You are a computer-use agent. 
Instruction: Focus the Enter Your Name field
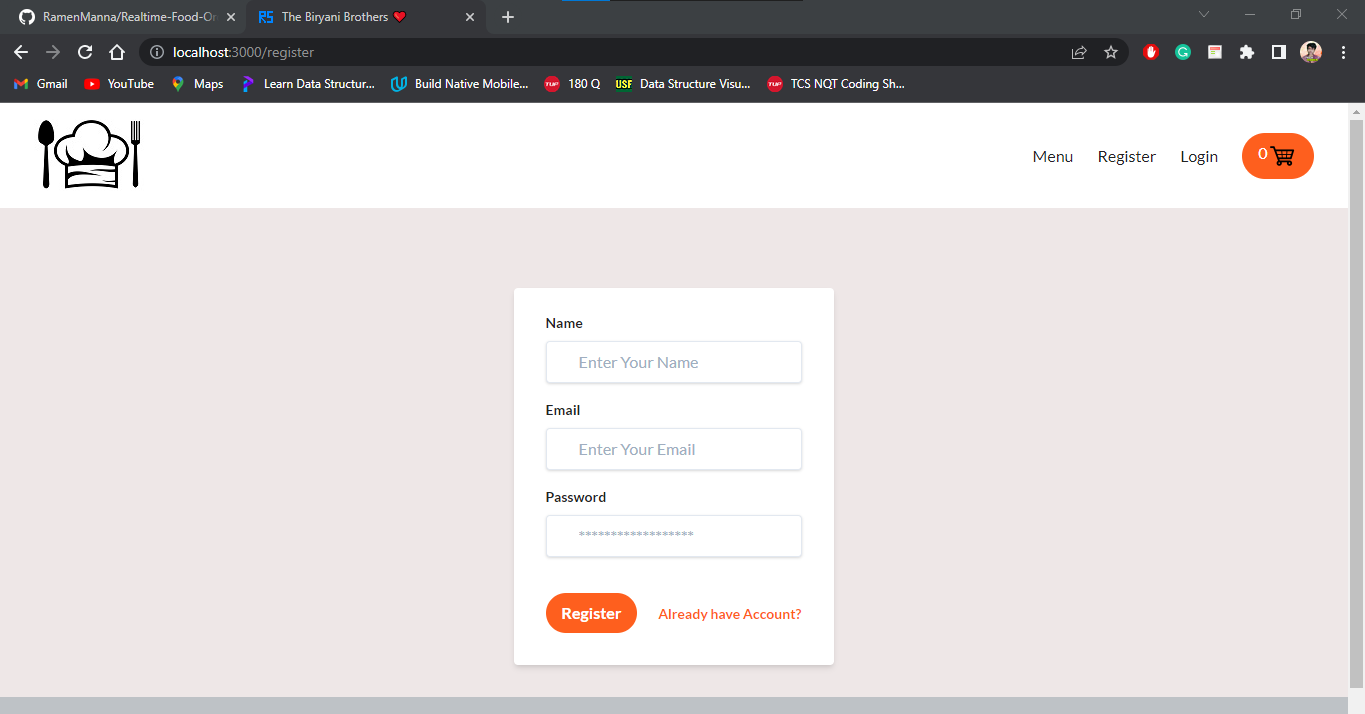click(674, 362)
